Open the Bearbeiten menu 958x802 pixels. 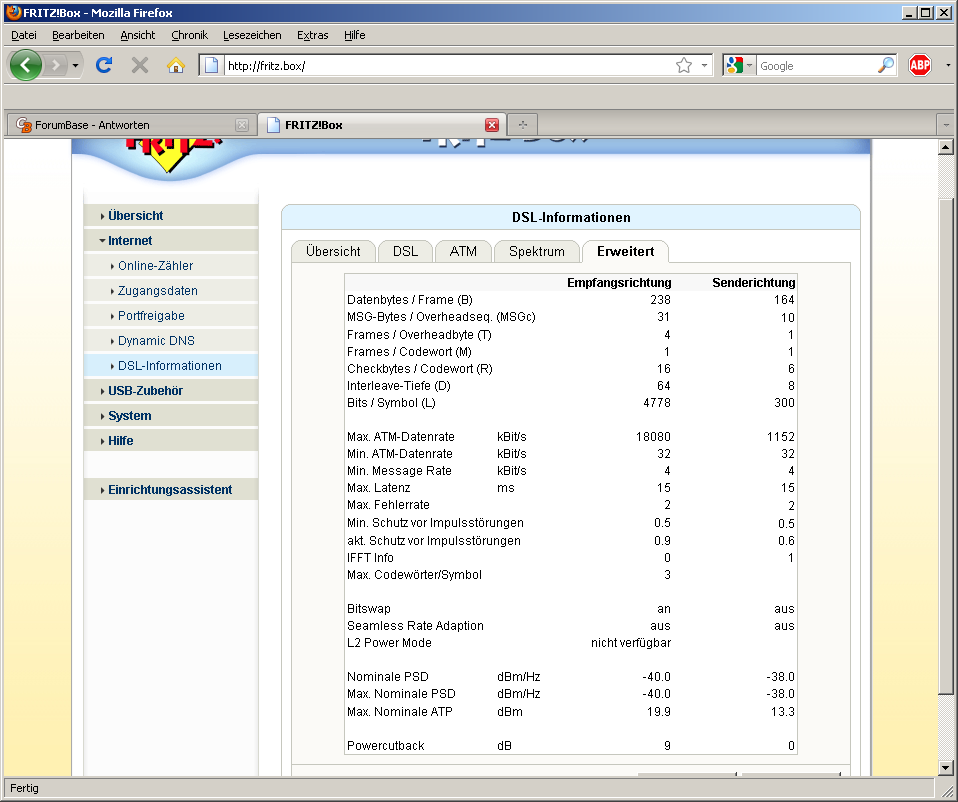click(78, 35)
